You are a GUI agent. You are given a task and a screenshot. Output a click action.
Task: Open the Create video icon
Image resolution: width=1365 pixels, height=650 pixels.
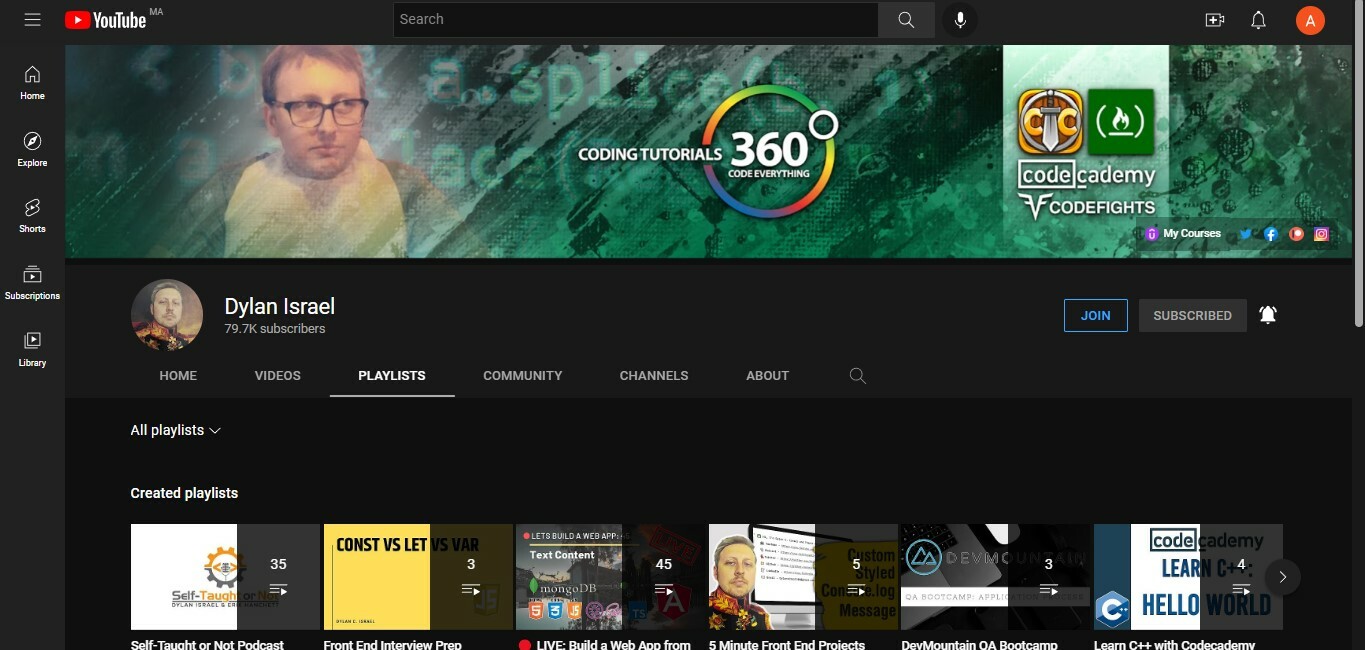(1215, 20)
